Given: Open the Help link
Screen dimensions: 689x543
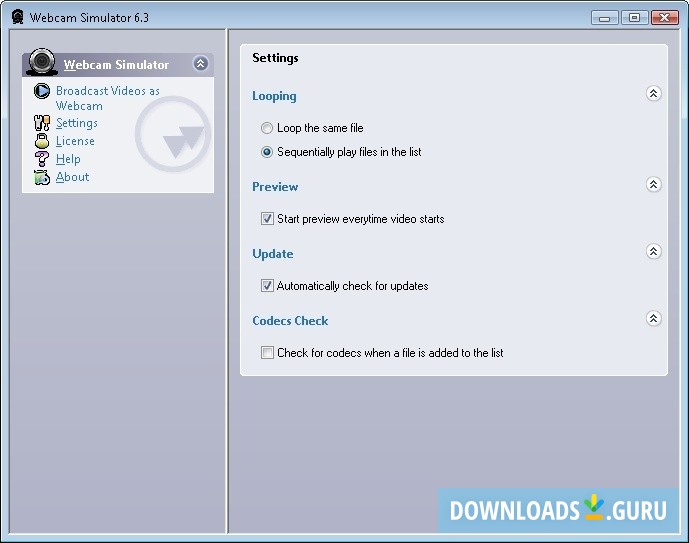Looking at the screenshot, I should click(68, 159).
